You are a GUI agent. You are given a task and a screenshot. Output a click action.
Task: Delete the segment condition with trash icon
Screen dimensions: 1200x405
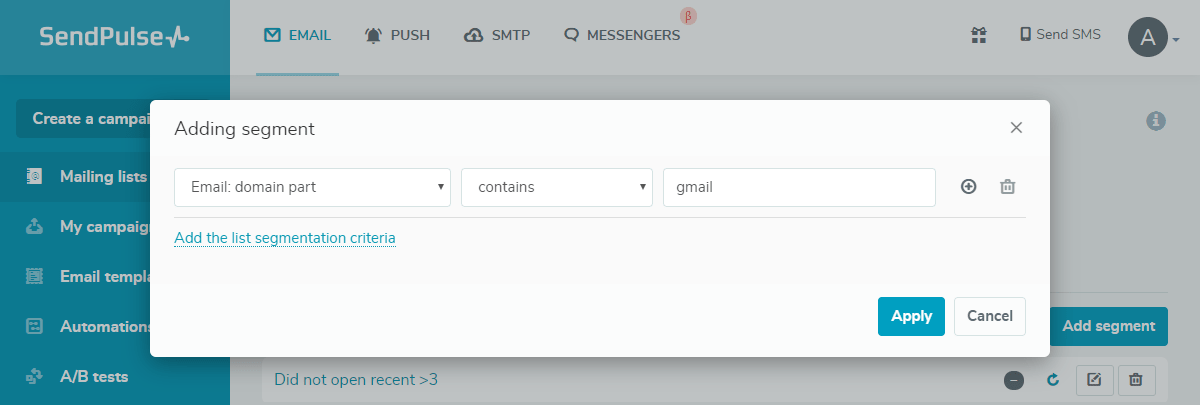click(x=1008, y=187)
